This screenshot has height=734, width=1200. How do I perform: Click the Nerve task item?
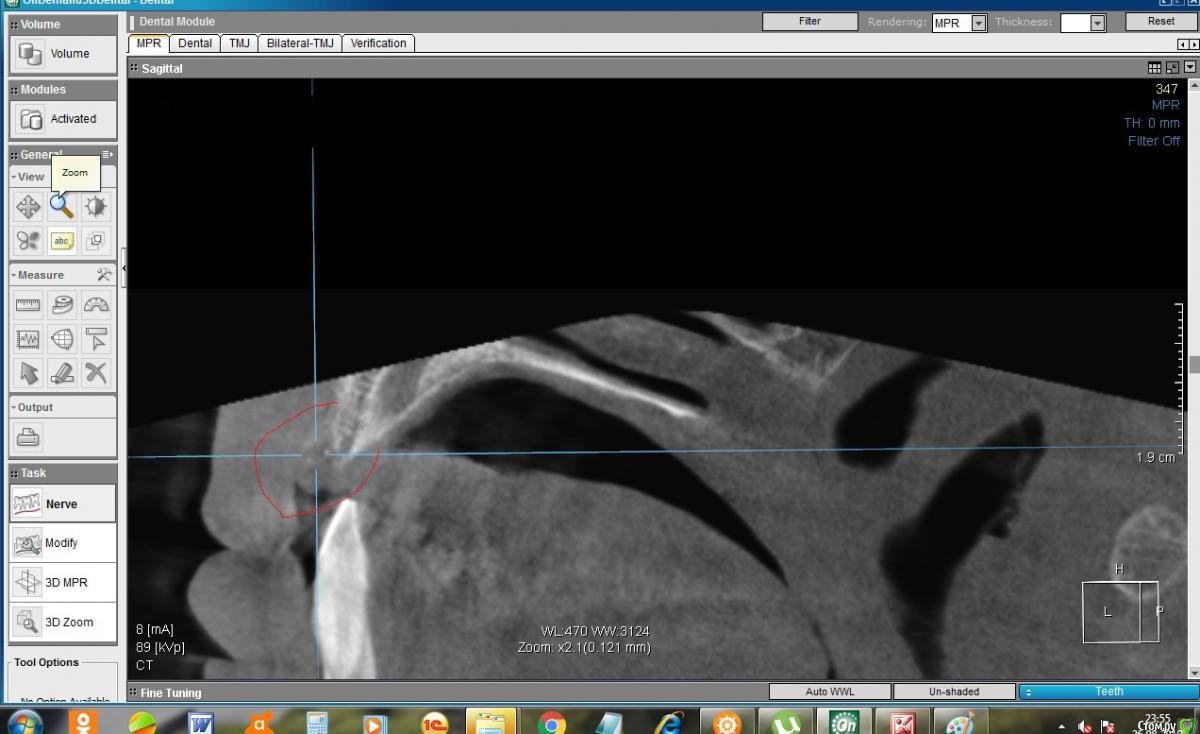[x=63, y=504]
